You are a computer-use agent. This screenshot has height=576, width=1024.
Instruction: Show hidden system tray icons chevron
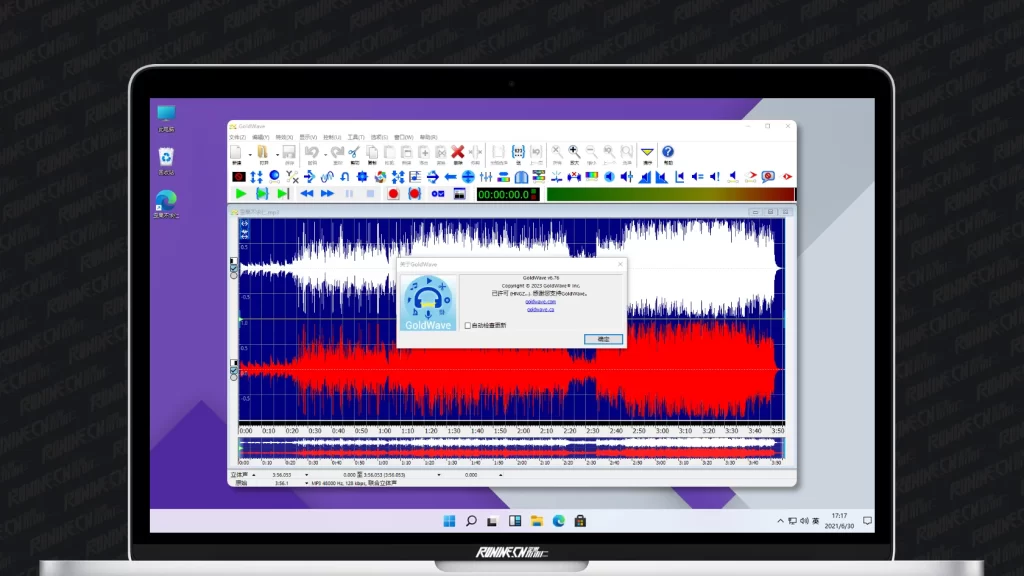point(781,521)
